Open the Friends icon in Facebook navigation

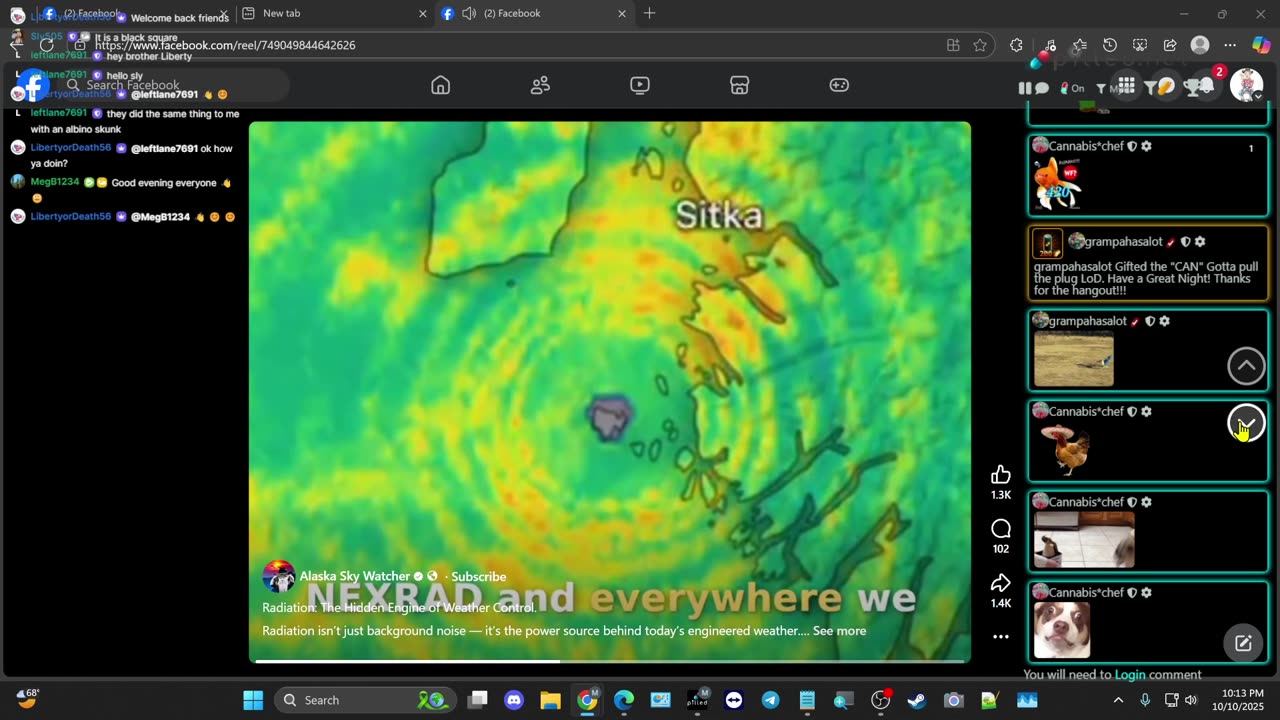click(540, 85)
